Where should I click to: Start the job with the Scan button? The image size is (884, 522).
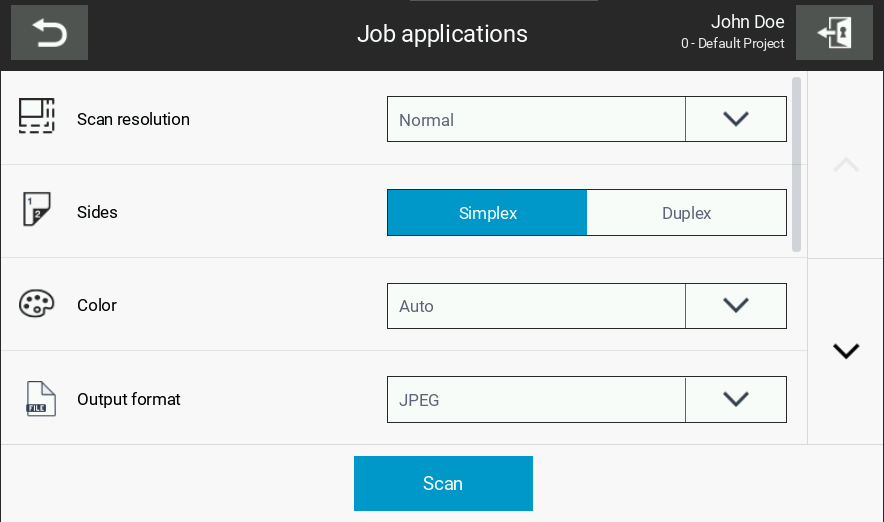tap(443, 483)
